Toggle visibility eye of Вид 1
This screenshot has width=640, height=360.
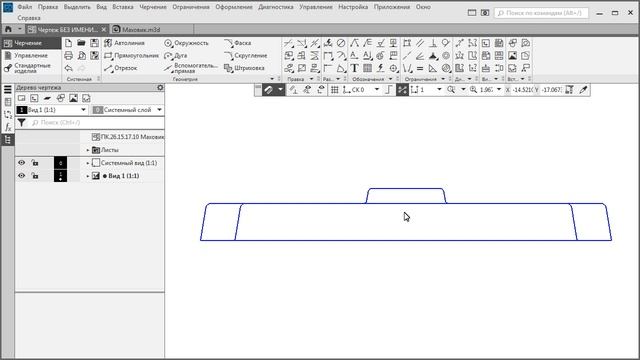point(22,176)
